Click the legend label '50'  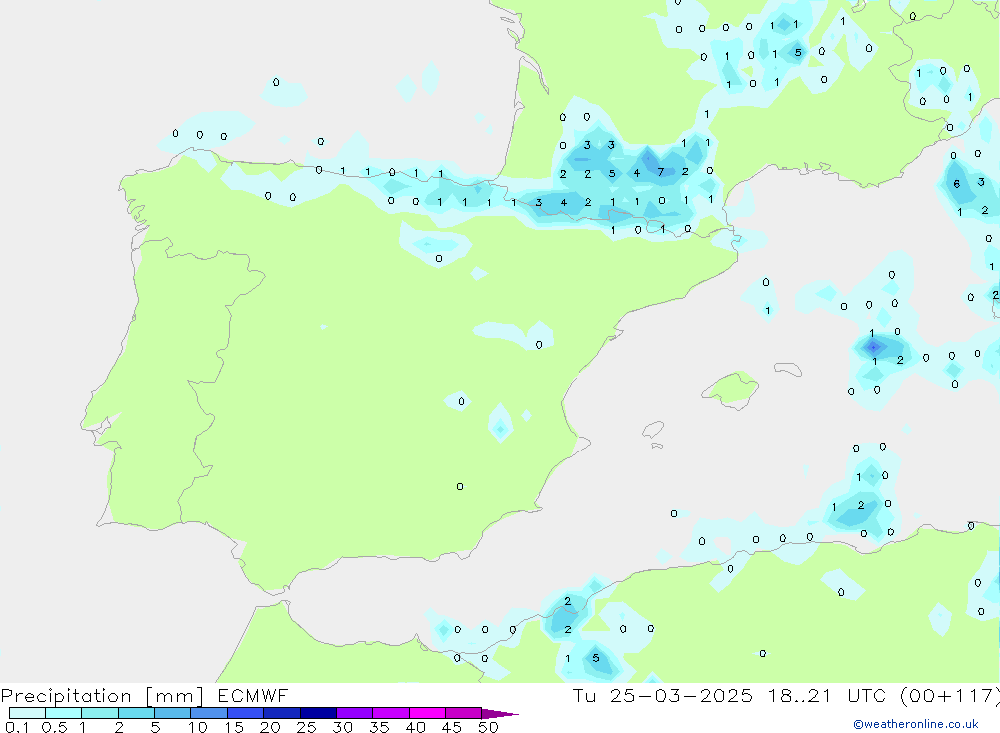(x=488, y=727)
